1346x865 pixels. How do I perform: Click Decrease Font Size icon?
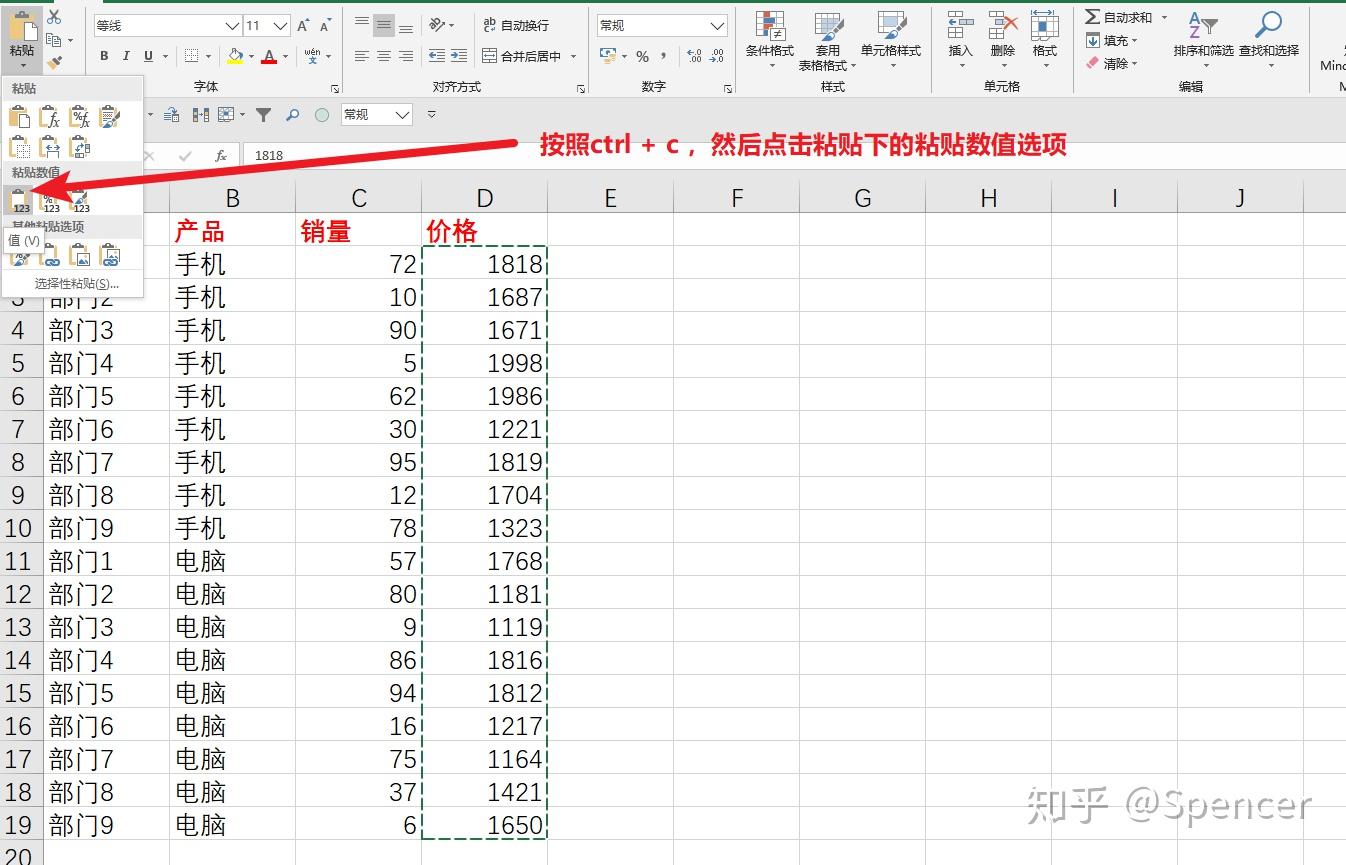tap(325, 25)
